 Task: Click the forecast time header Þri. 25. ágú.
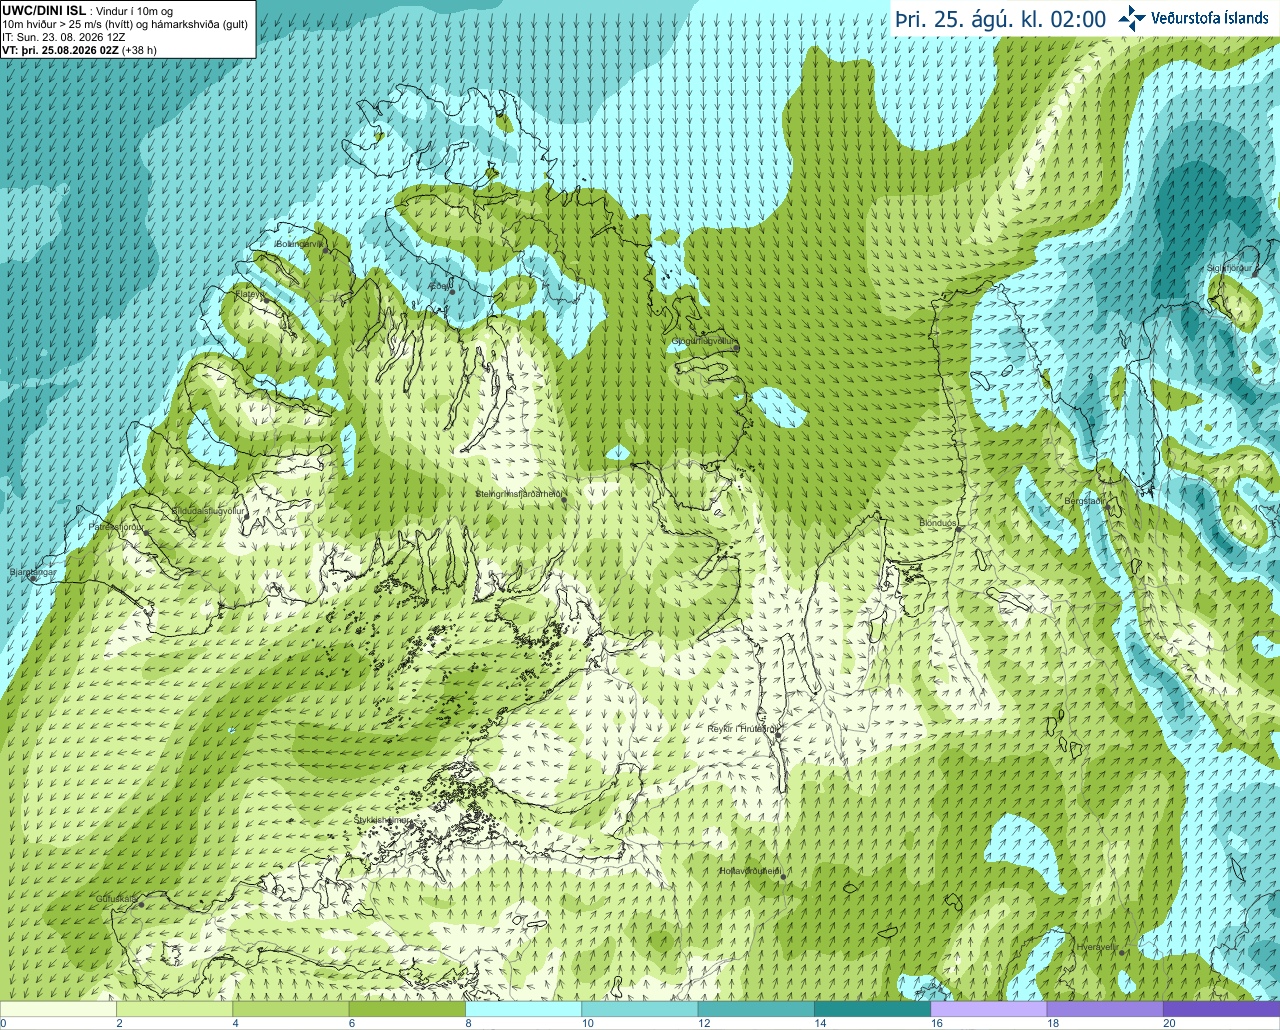(999, 19)
